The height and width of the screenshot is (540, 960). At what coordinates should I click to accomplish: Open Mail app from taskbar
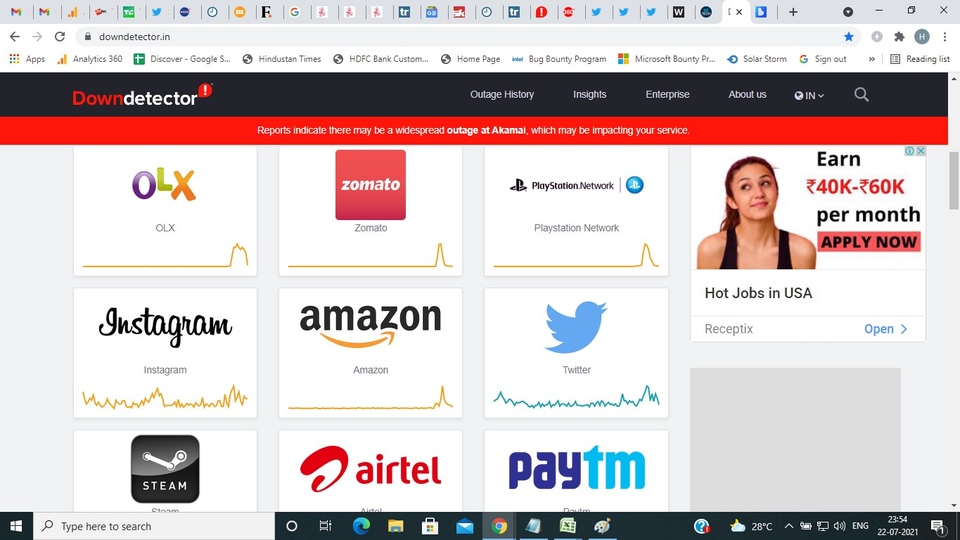(465, 526)
